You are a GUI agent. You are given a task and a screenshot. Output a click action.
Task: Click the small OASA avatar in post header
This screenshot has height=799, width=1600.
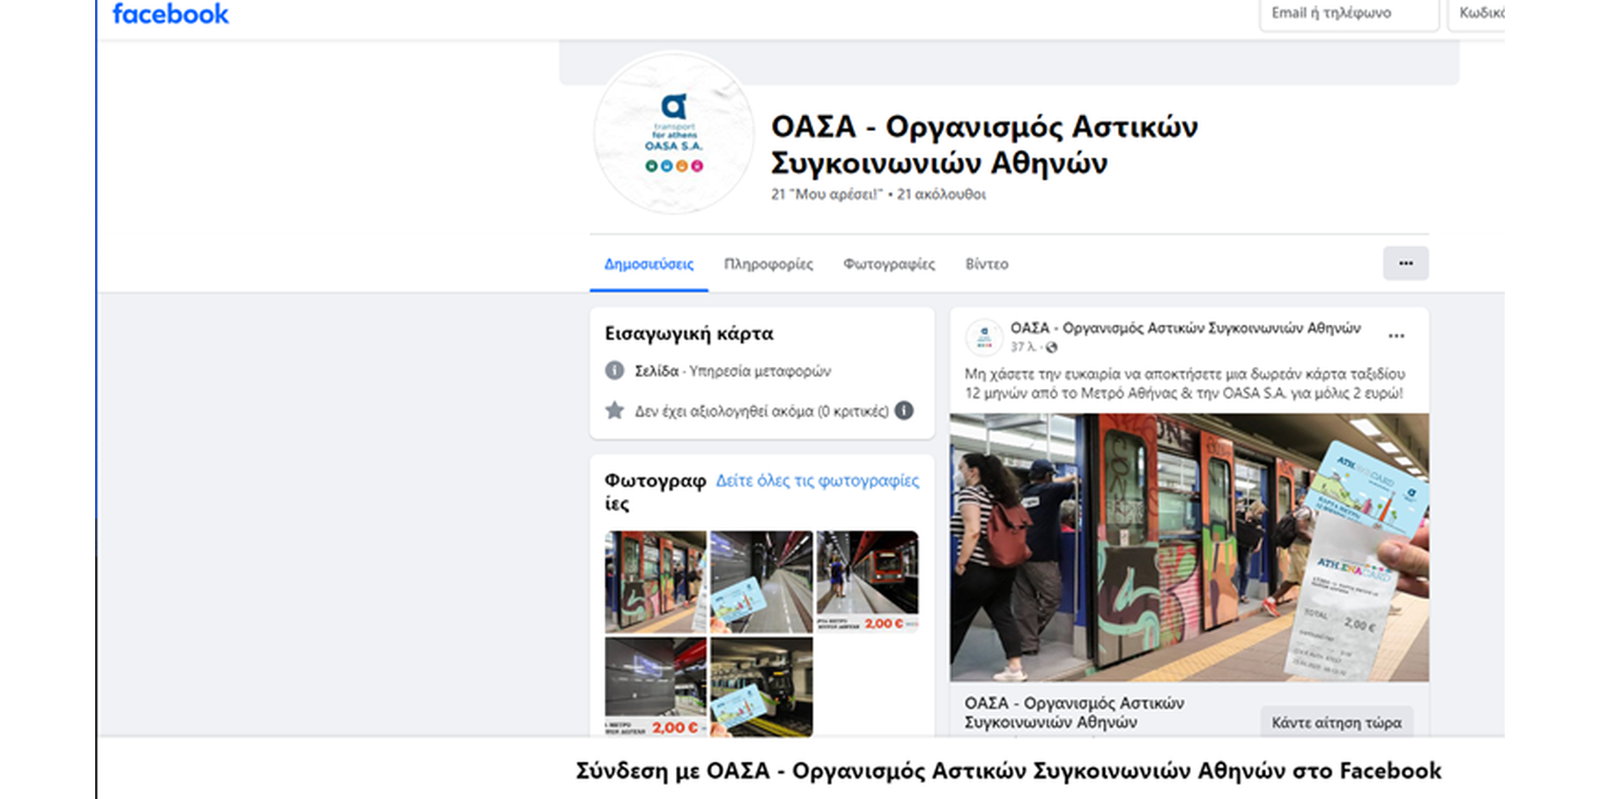(x=984, y=337)
